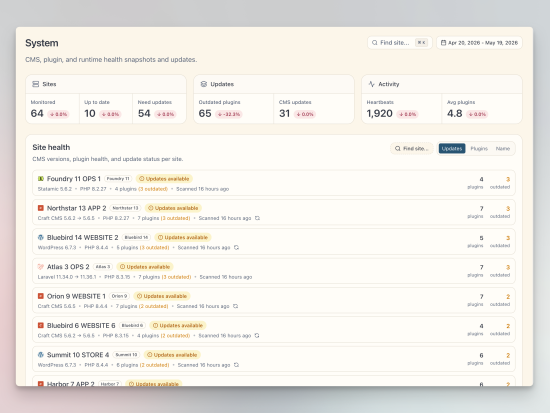Click Updates available badge on Summit 10 STORE 4
550x413 pixels.
click(x=172, y=355)
